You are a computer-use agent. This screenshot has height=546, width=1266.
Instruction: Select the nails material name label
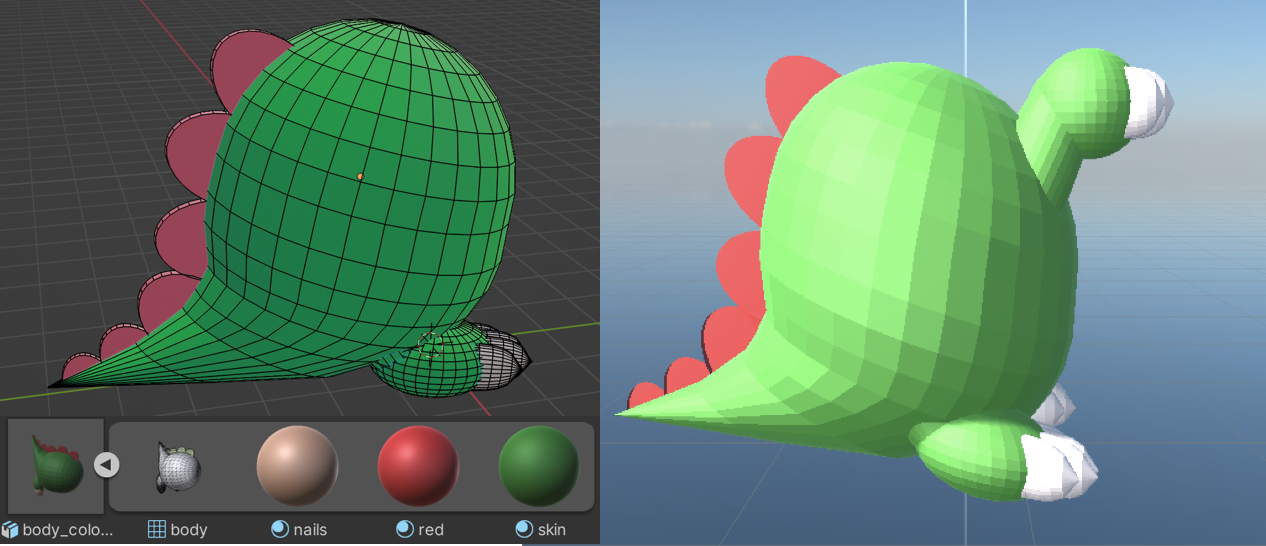[x=310, y=529]
